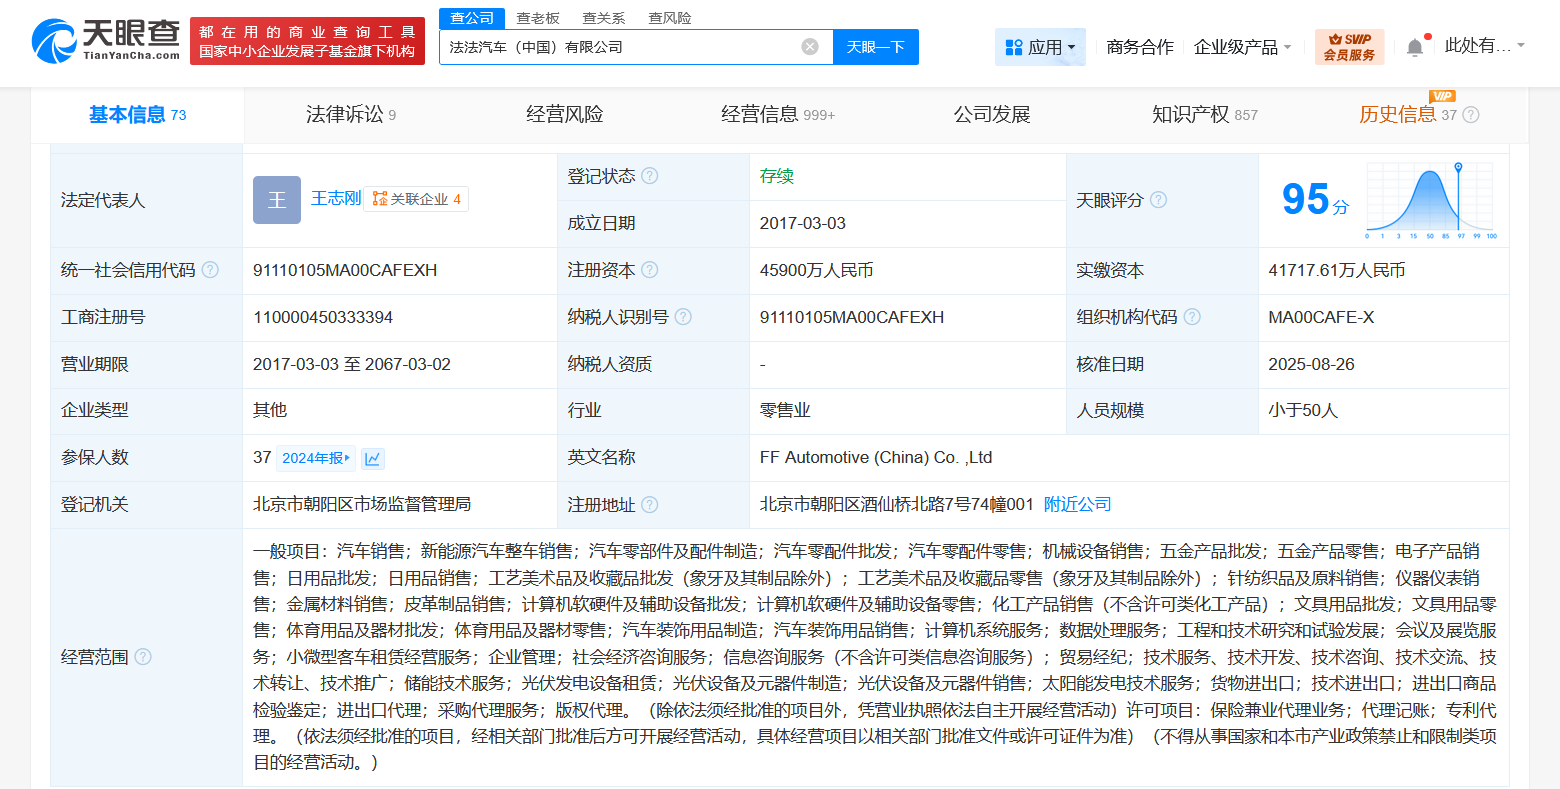
Task: Click the 天眼一下 search button
Action: (x=875, y=46)
